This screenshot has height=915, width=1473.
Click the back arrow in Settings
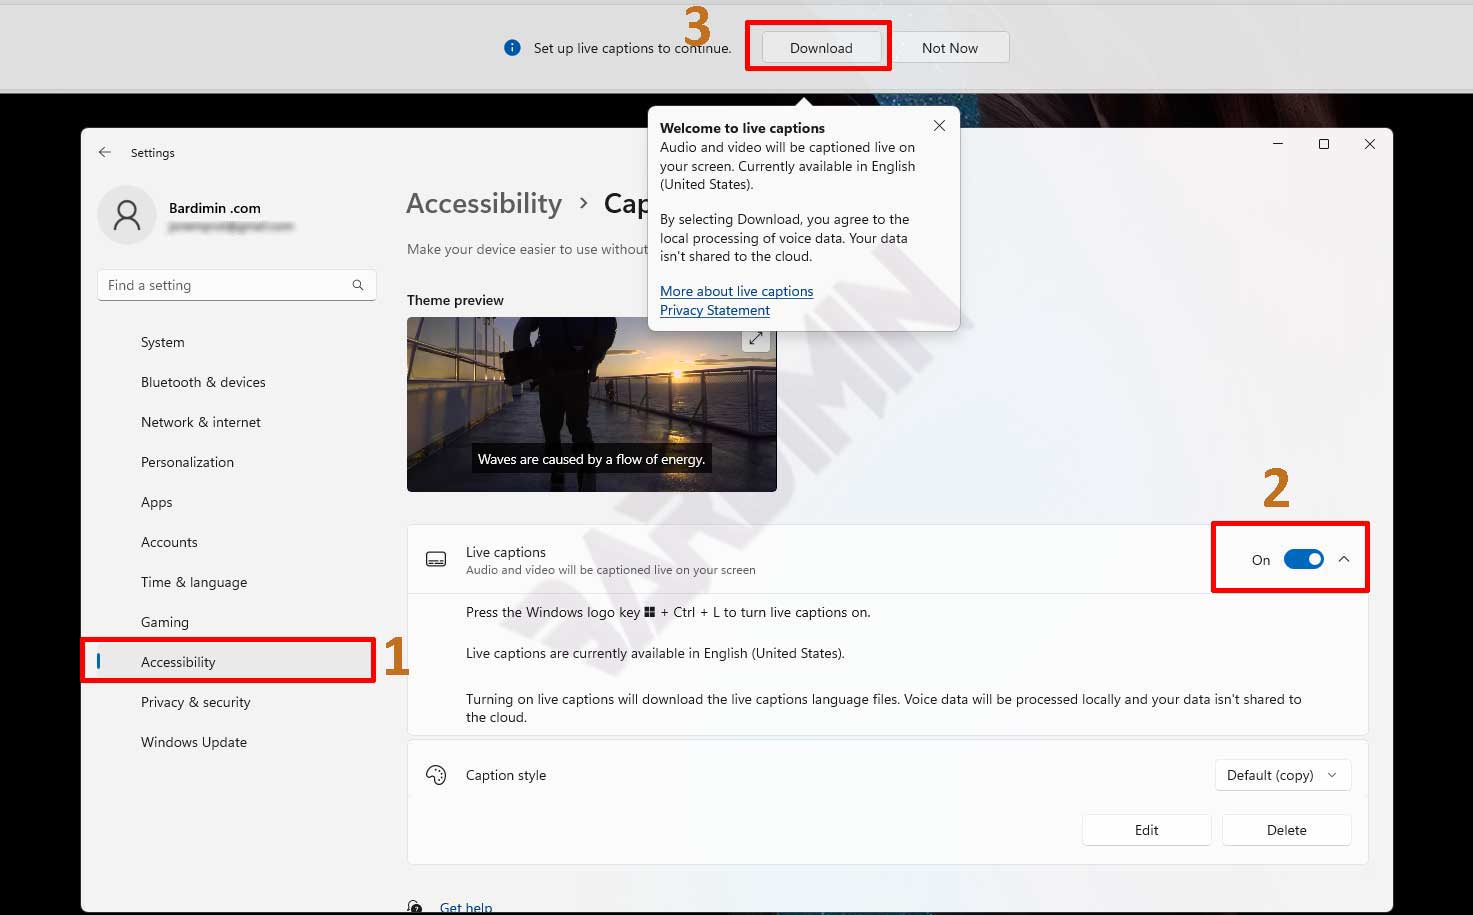(x=105, y=153)
